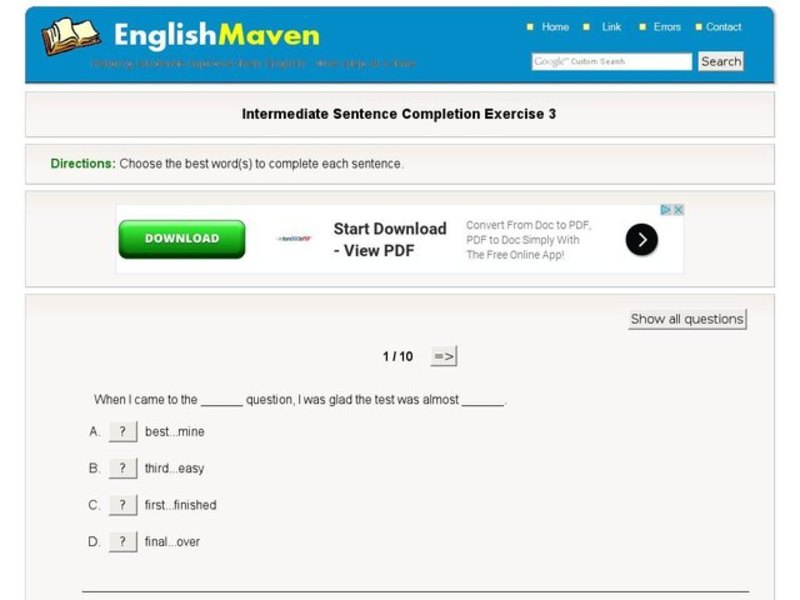Reveal the answer for choice B third...easy
The image size is (800, 600).
pos(122,467)
